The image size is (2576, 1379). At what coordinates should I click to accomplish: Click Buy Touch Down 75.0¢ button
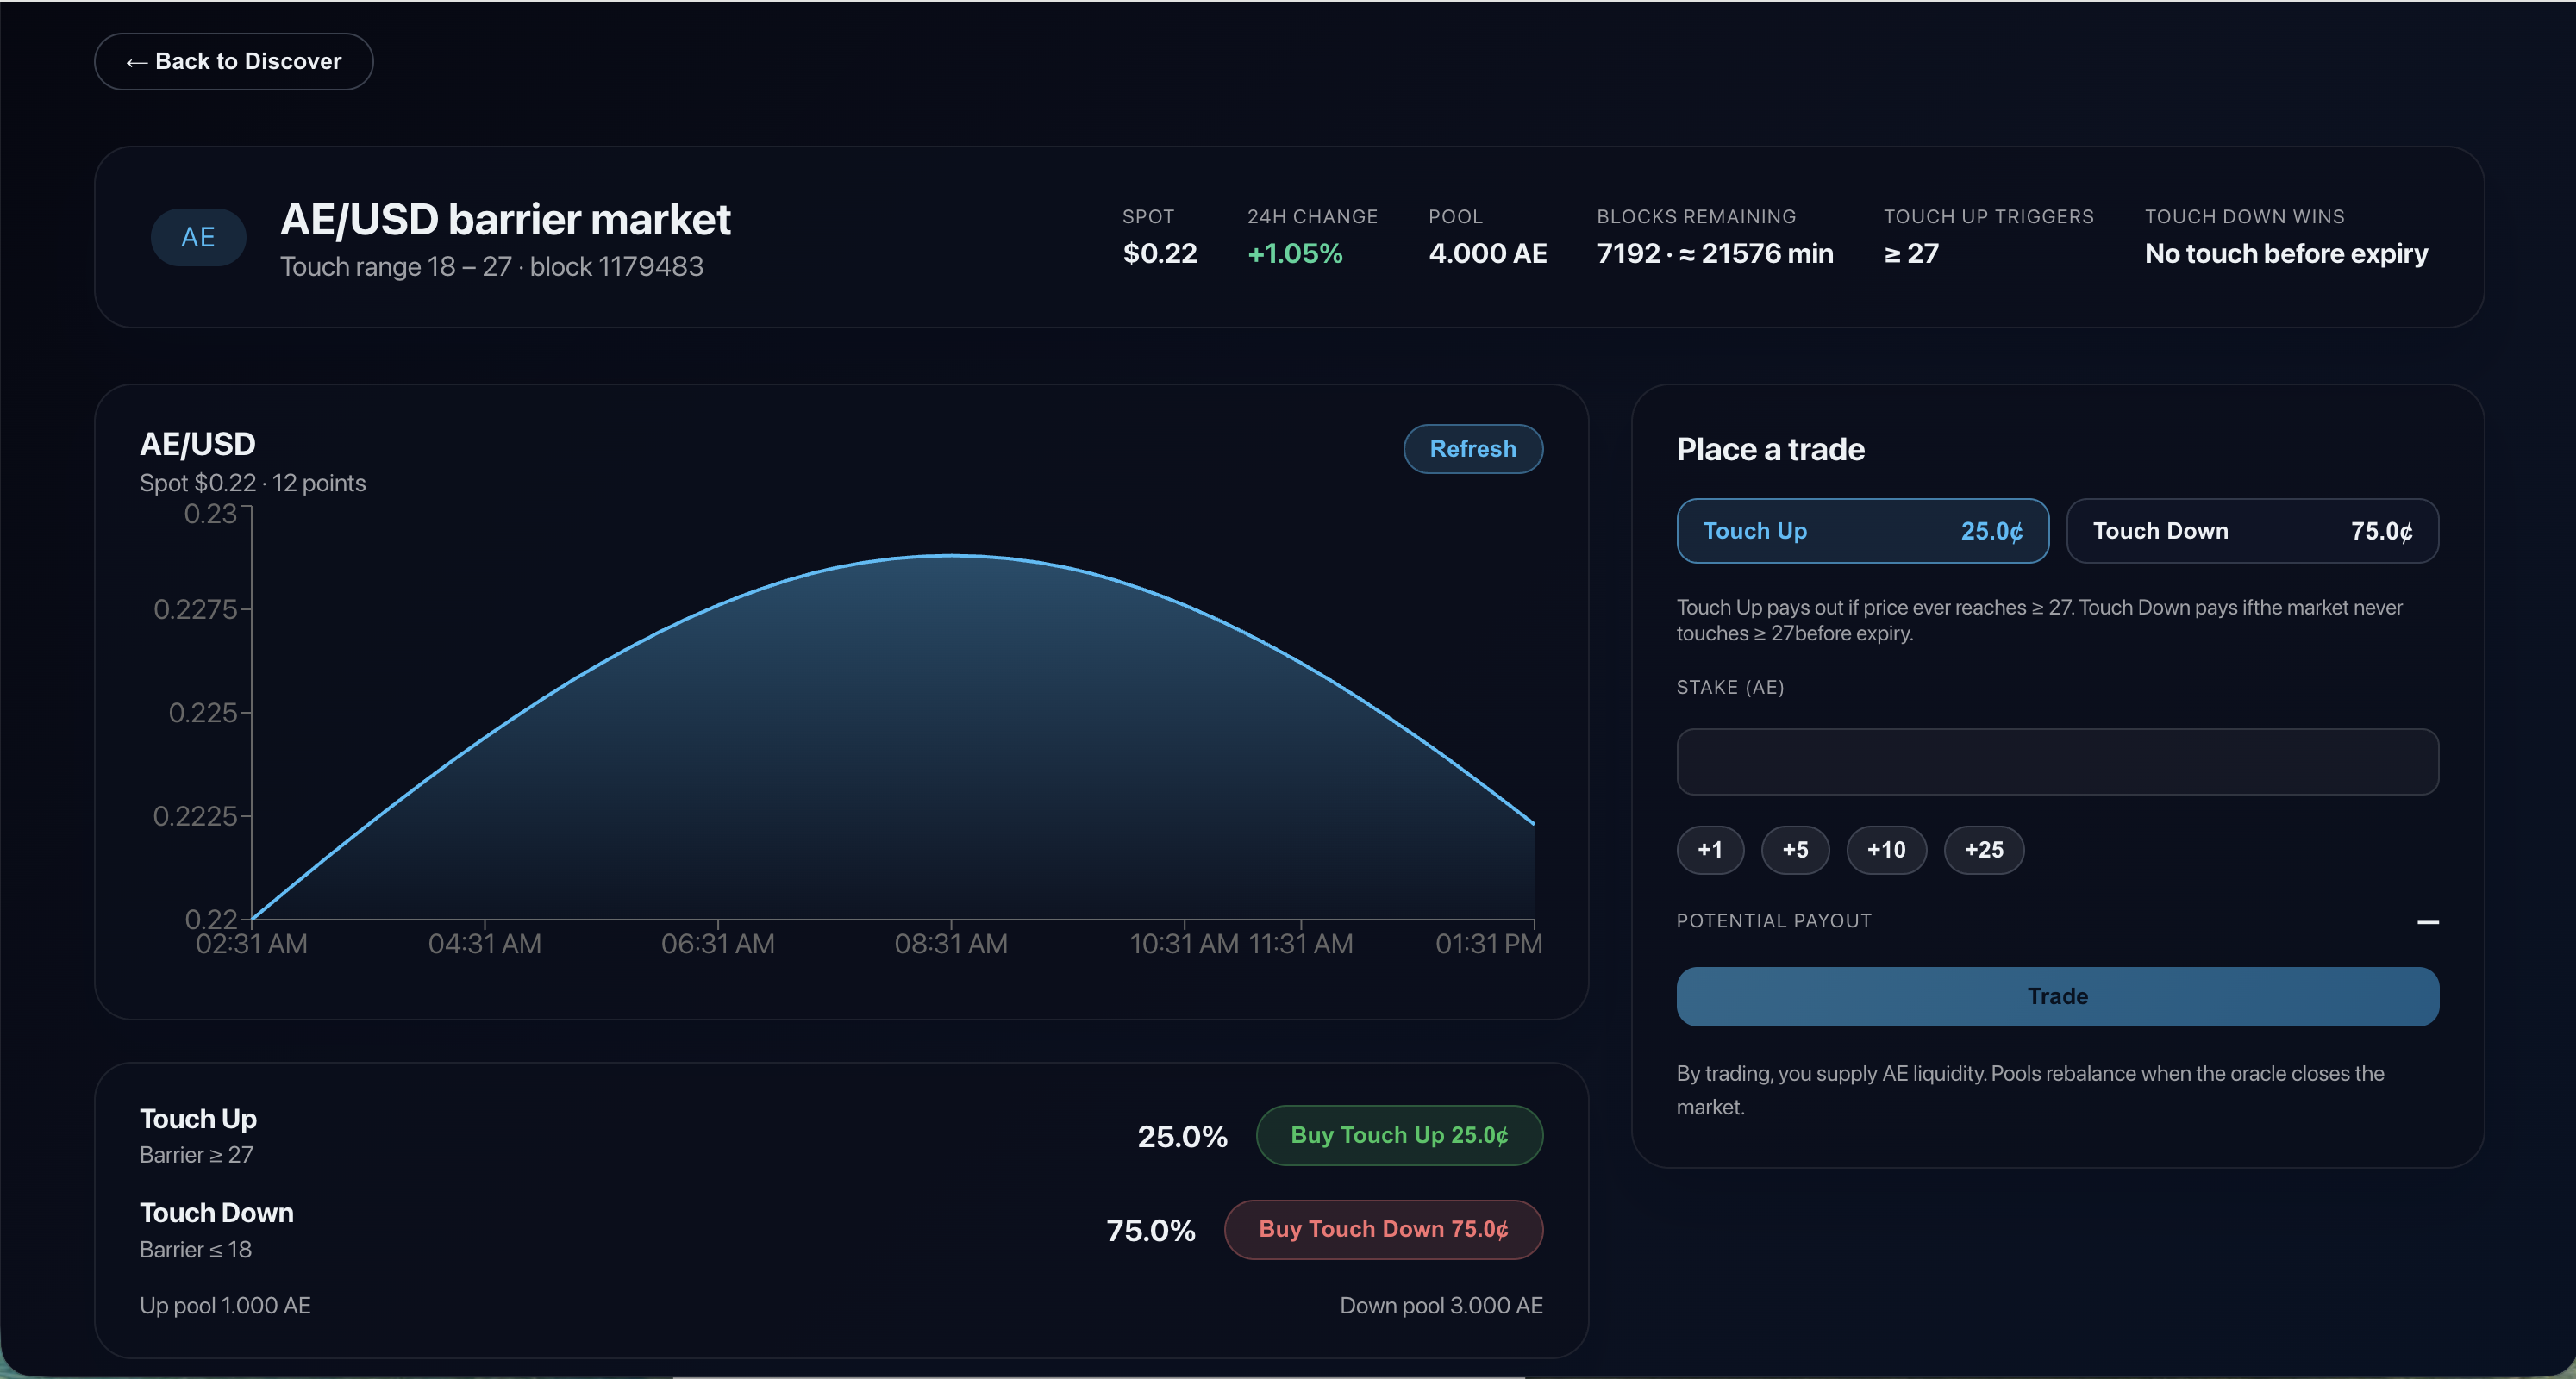tap(1383, 1229)
